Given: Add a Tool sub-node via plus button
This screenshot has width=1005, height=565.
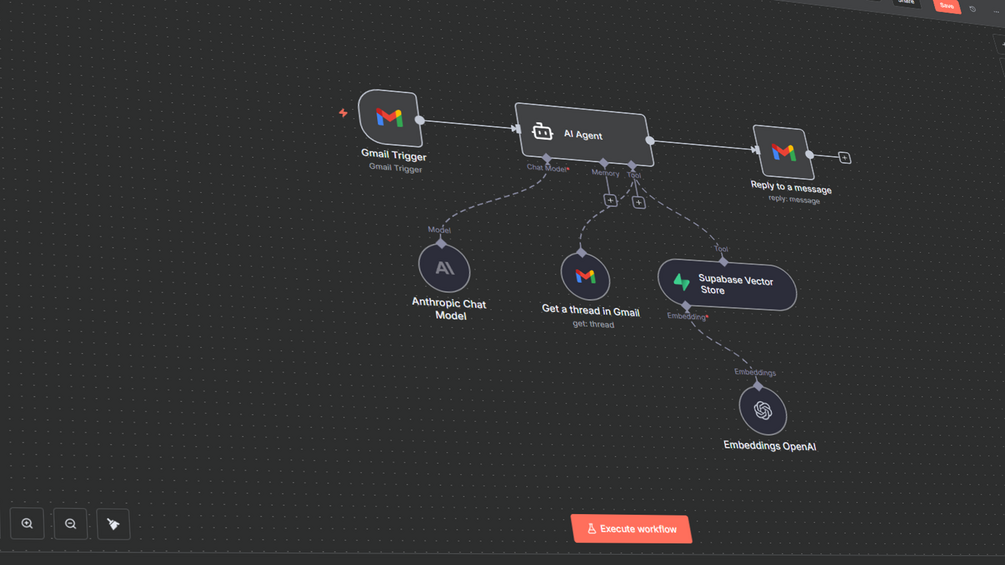Looking at the screenshot, I should pos(638,202).
